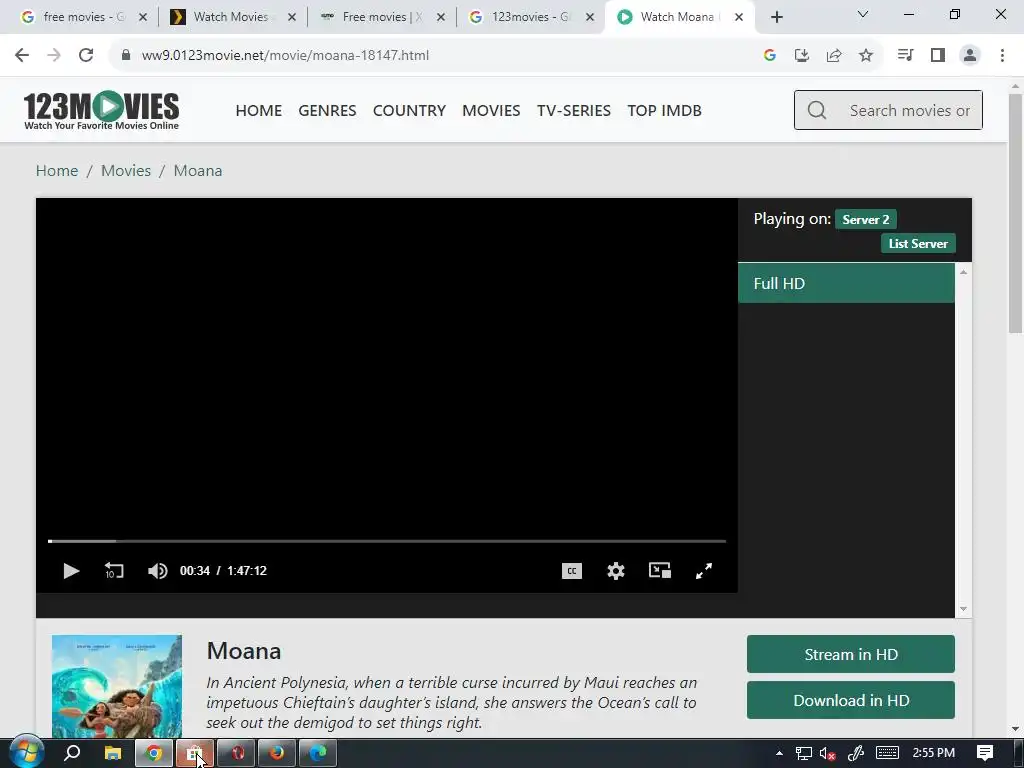Reload the current page
Viewport: 1024px width, 768px height.
click(x=86, y=56)
